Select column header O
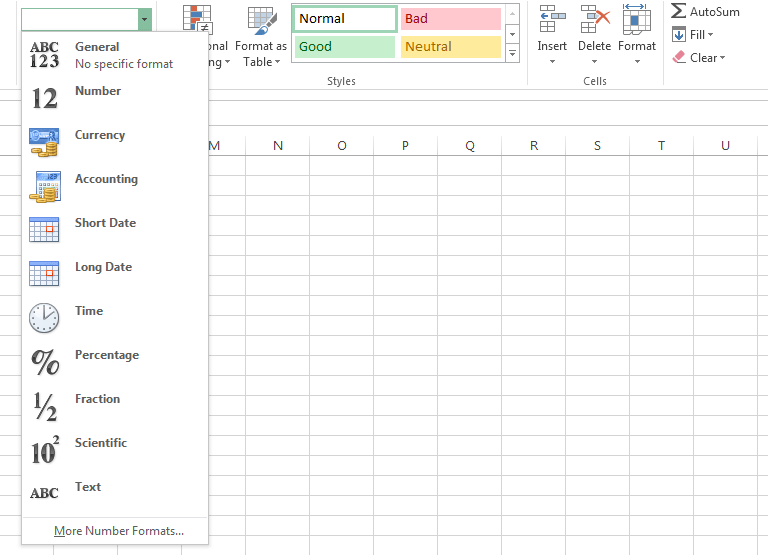Screen dimensions: 768x555 pos(341,145)
